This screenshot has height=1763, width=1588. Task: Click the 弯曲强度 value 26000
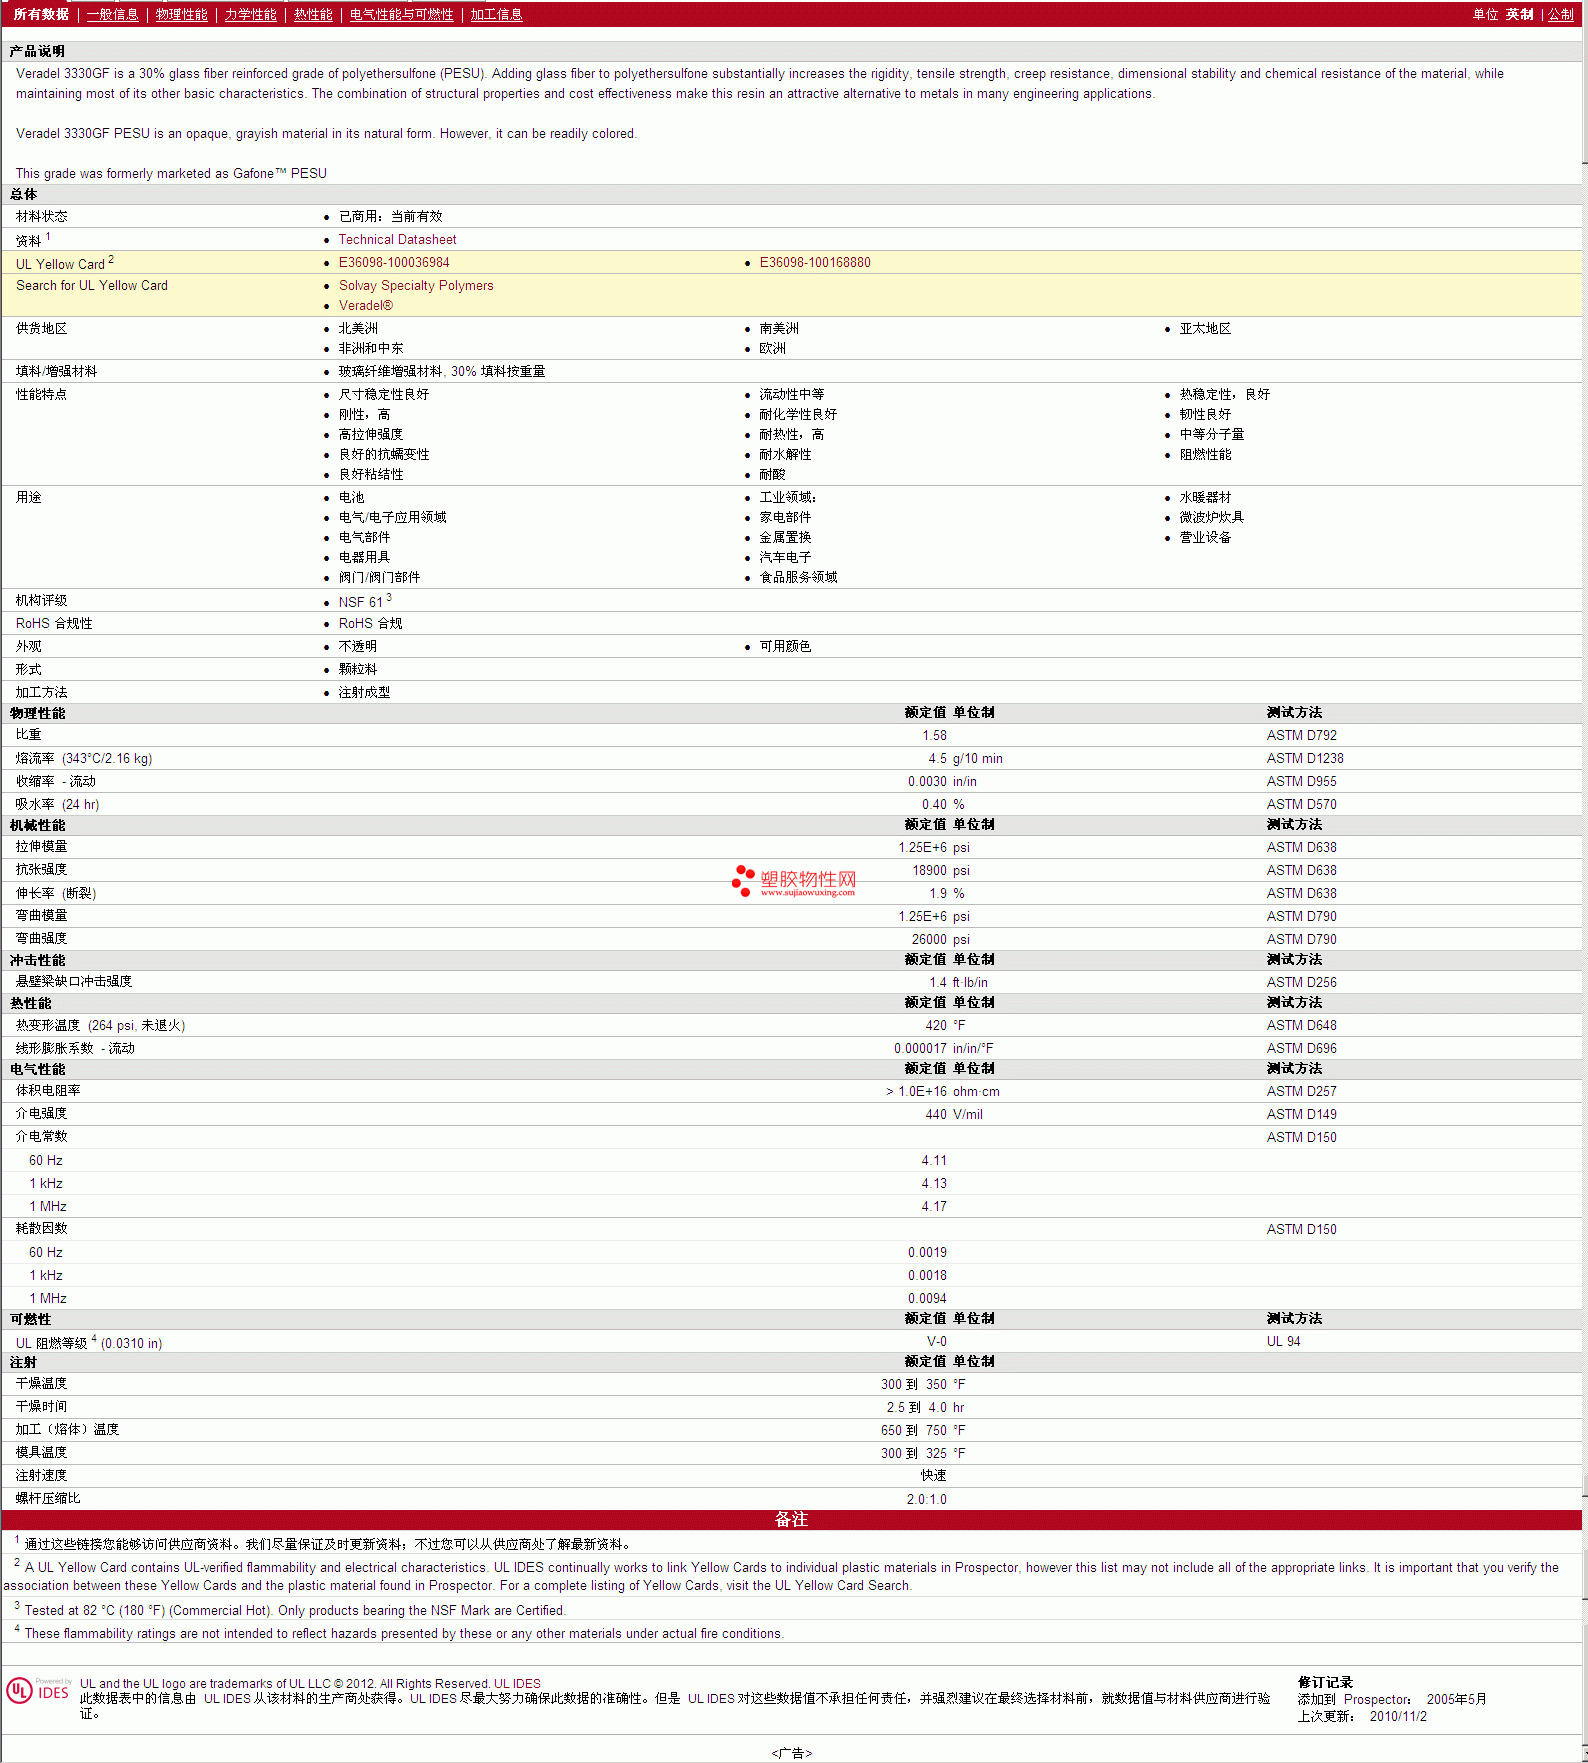(x=929, y=940)
